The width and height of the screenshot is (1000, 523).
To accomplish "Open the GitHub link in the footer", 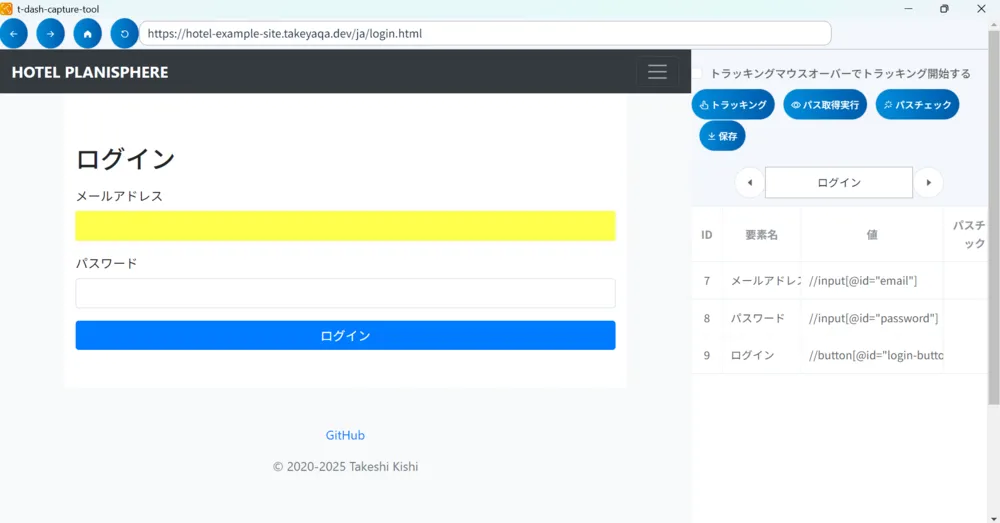I will (345, 436).
